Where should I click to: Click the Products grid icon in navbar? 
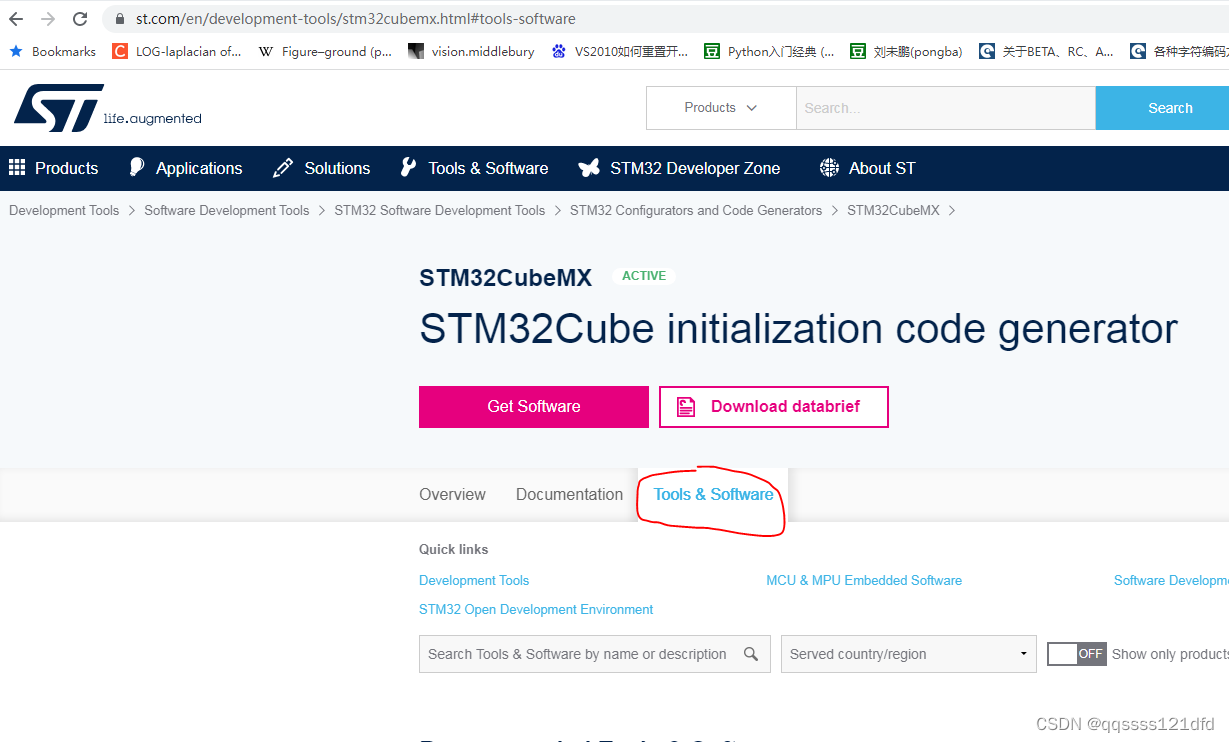(16, 168)
